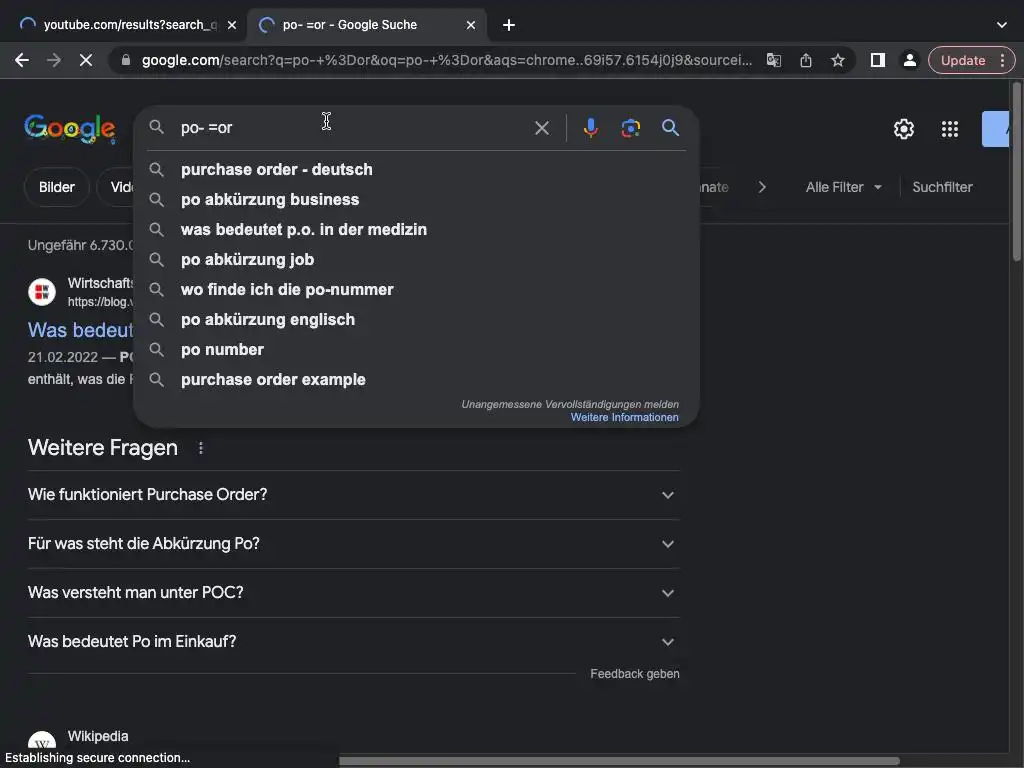Image resolution: width=1024 pixels, height=768 pixels.
Task: Click 'Feedback geben' link
Action: [x=635, y=674]
